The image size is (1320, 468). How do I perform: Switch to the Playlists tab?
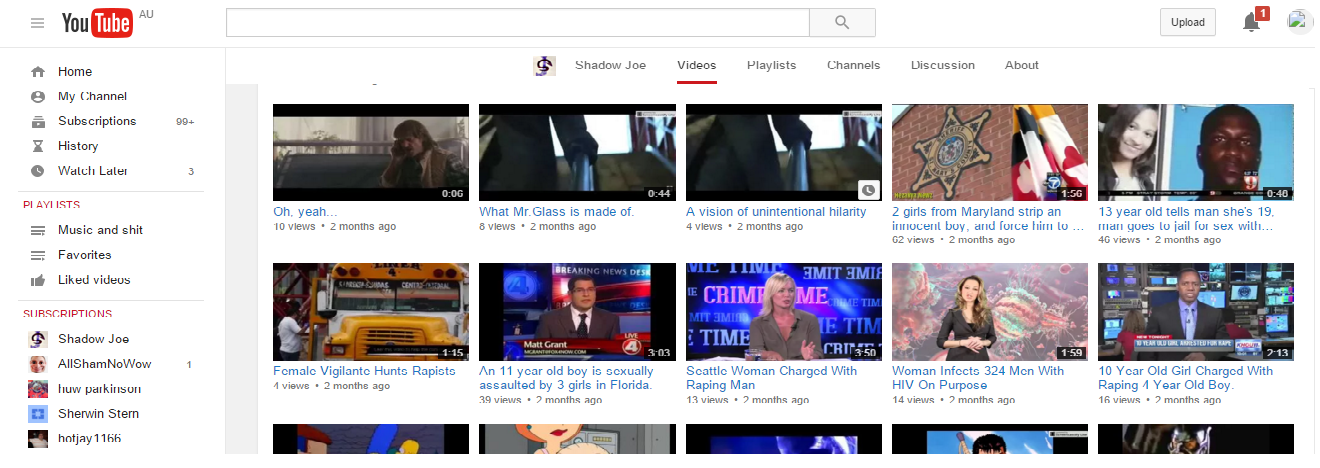pyautogui.click(x=771, y=65)
